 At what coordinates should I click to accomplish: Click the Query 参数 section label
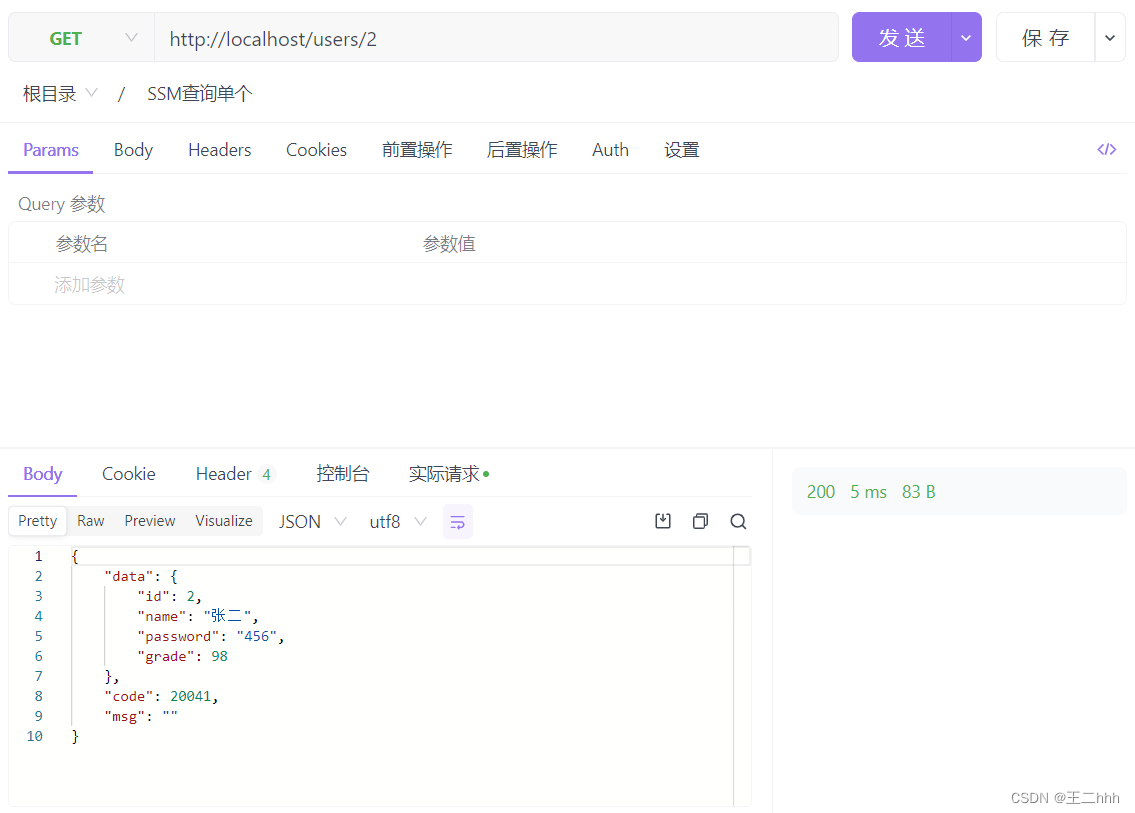click(x=62, y=204)
